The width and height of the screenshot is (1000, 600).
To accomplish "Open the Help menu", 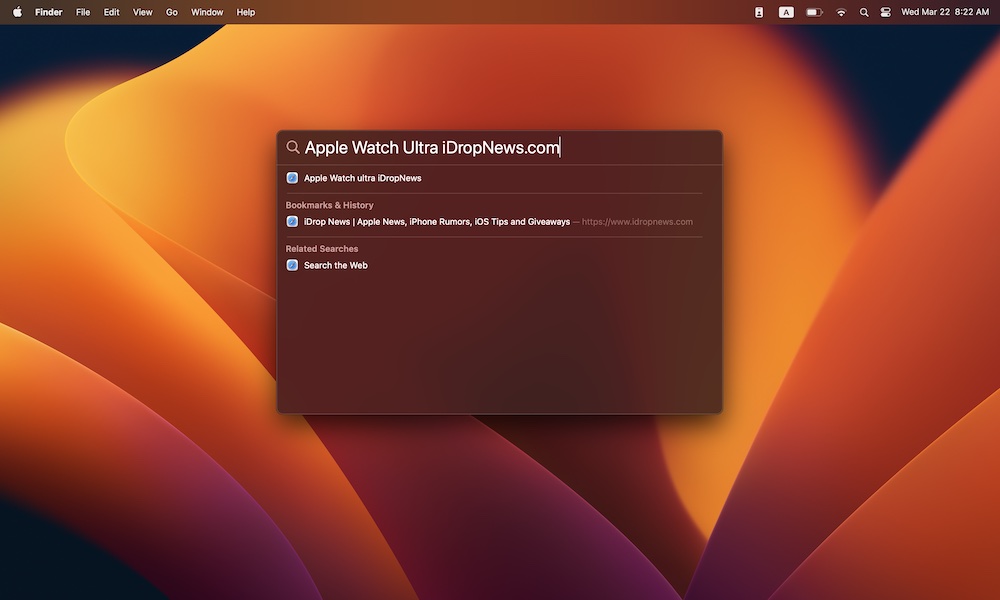I will point(246,12).
